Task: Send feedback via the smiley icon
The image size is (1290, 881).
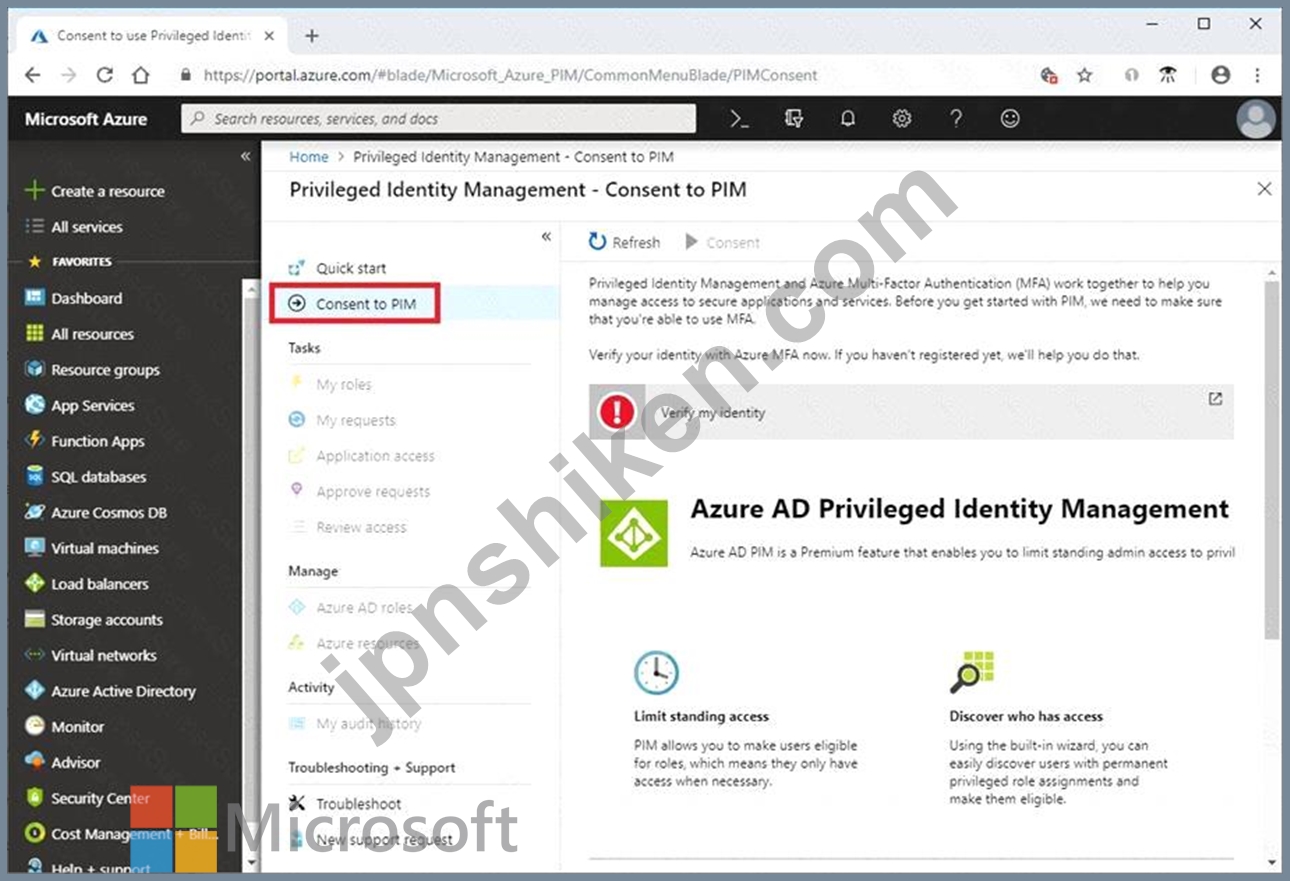Action: point(1010,119)
